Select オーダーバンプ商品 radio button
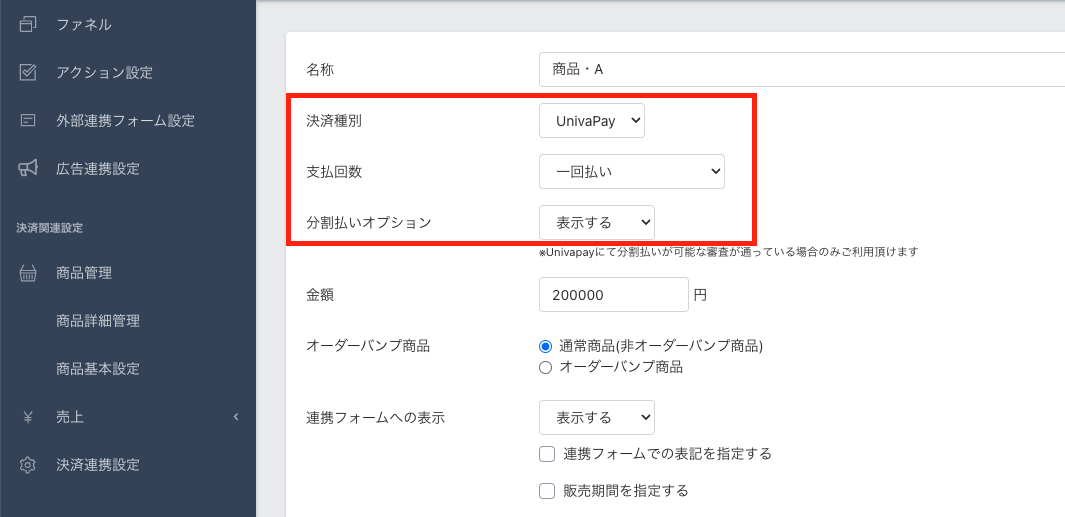Viewport: 1065px width, 517px height. [545, 367]
